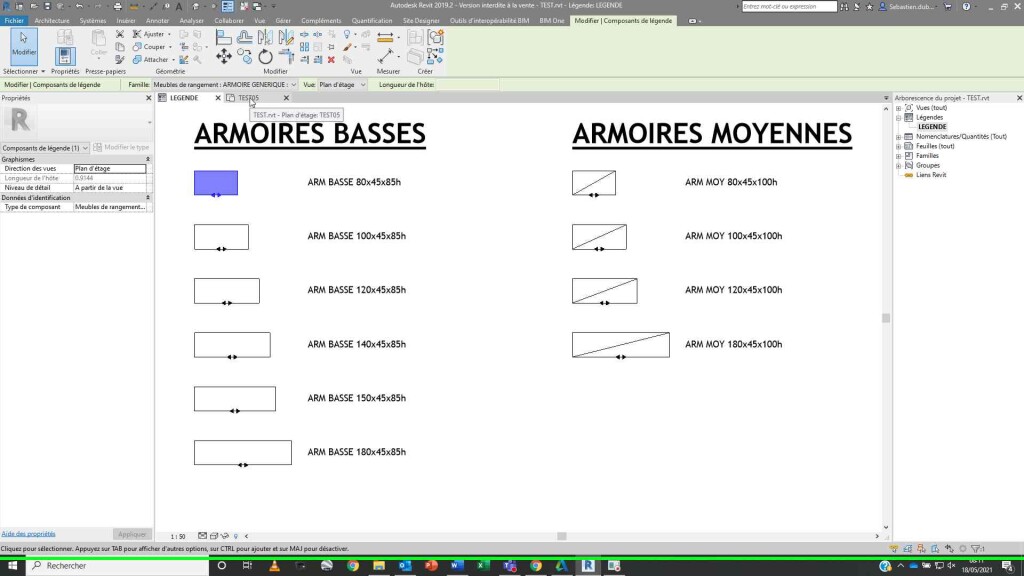Click the 1:50 view scale control
Screen dimensions: 1024x576
pos(178,536)
